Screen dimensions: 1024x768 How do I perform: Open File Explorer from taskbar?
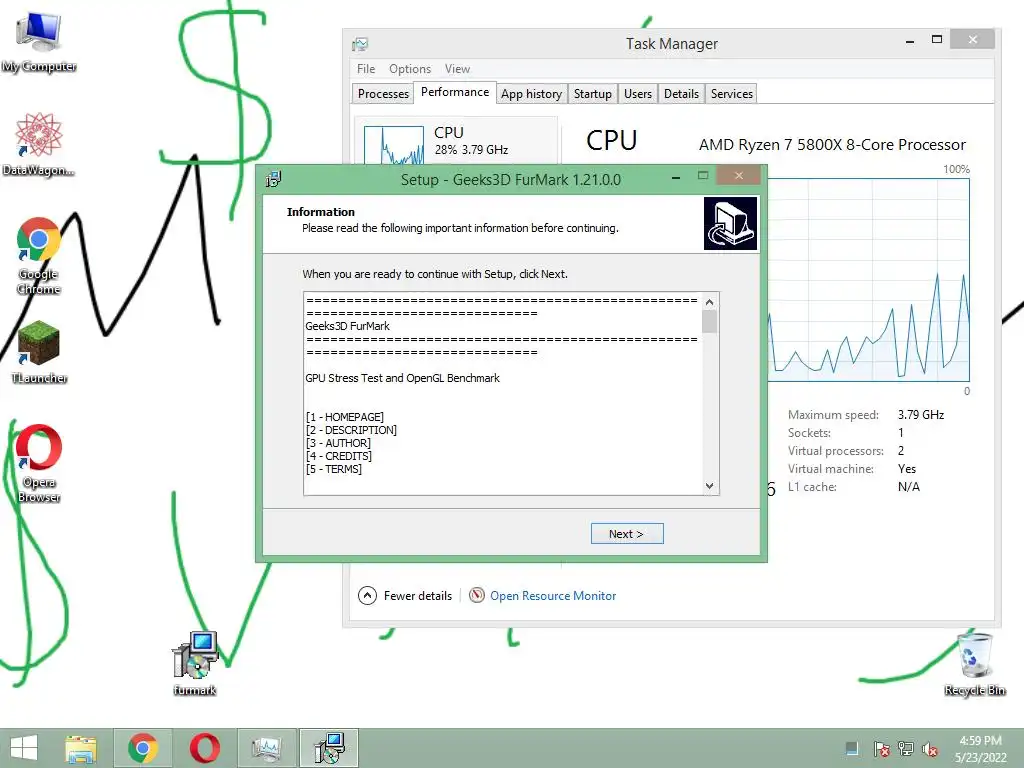(x=81, y=748)
